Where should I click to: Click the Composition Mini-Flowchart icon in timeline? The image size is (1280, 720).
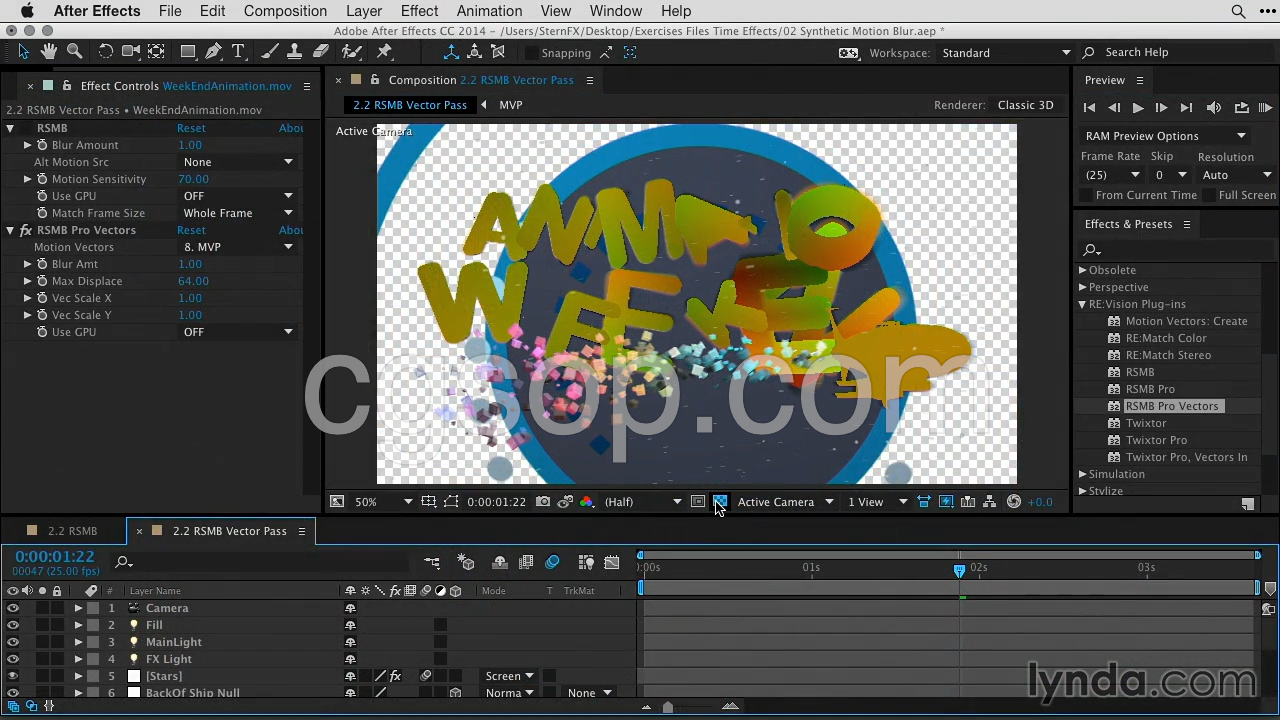click(x=432, y=563)
